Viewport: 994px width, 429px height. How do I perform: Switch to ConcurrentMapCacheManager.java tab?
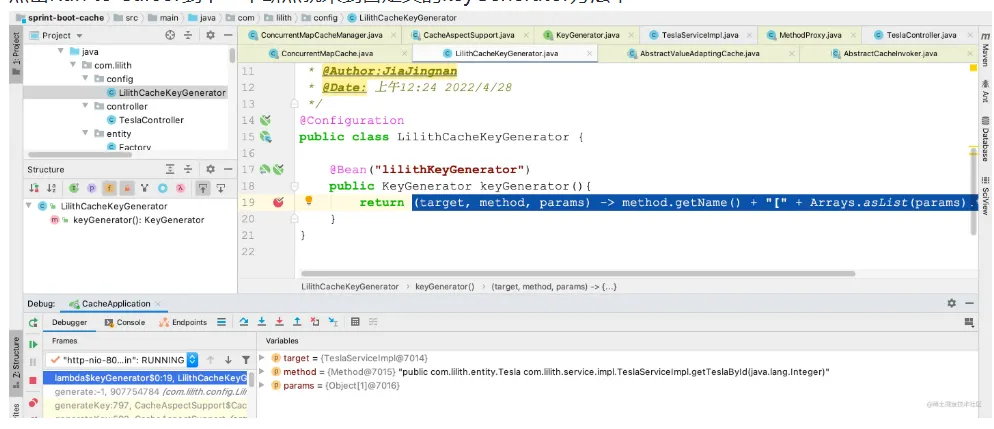coord(319,35)
